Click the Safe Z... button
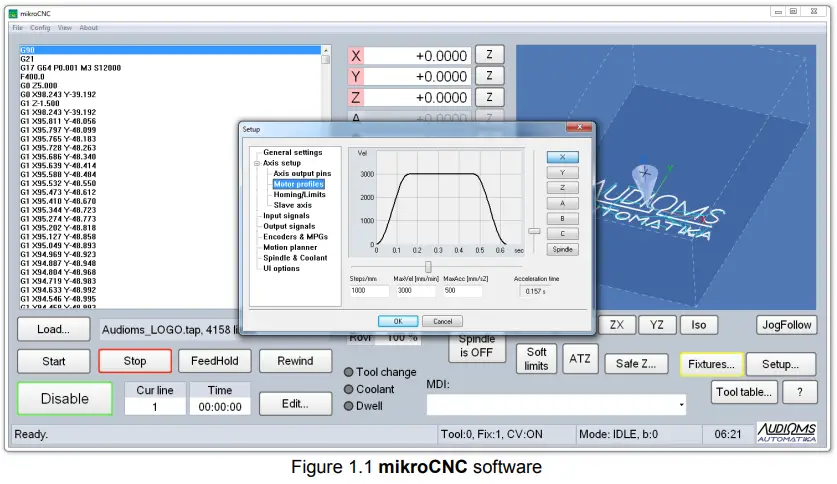 (636, 364)
